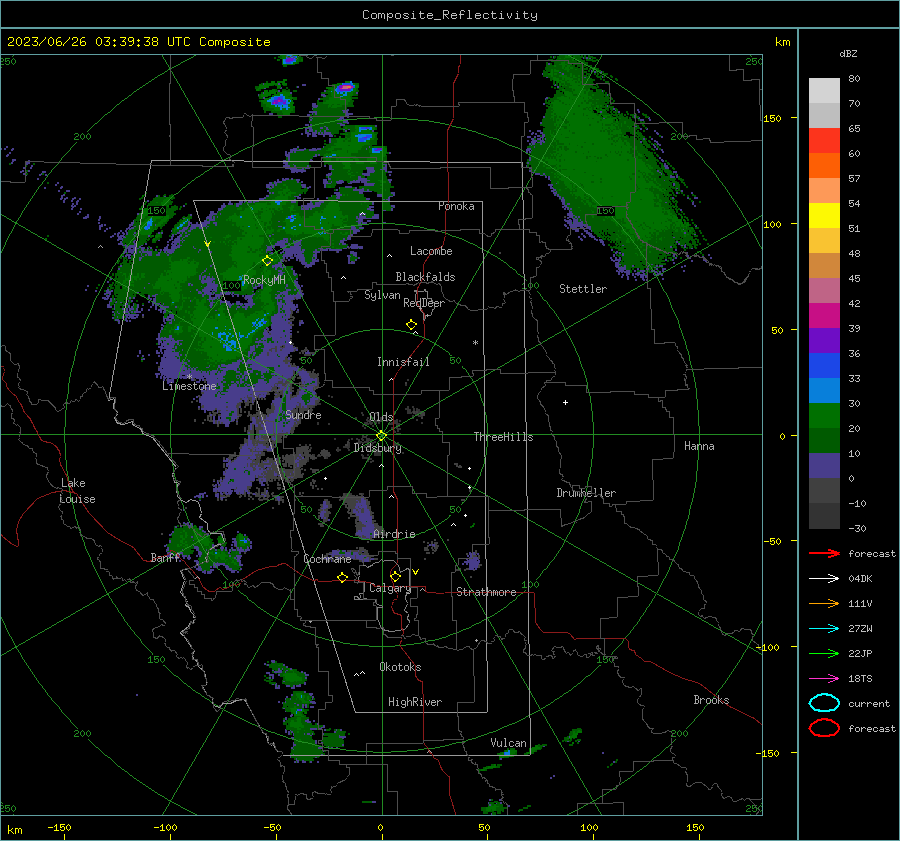Click the ThreeHills city label
Viewport: 900px width, 841px height.
point(503,437)
